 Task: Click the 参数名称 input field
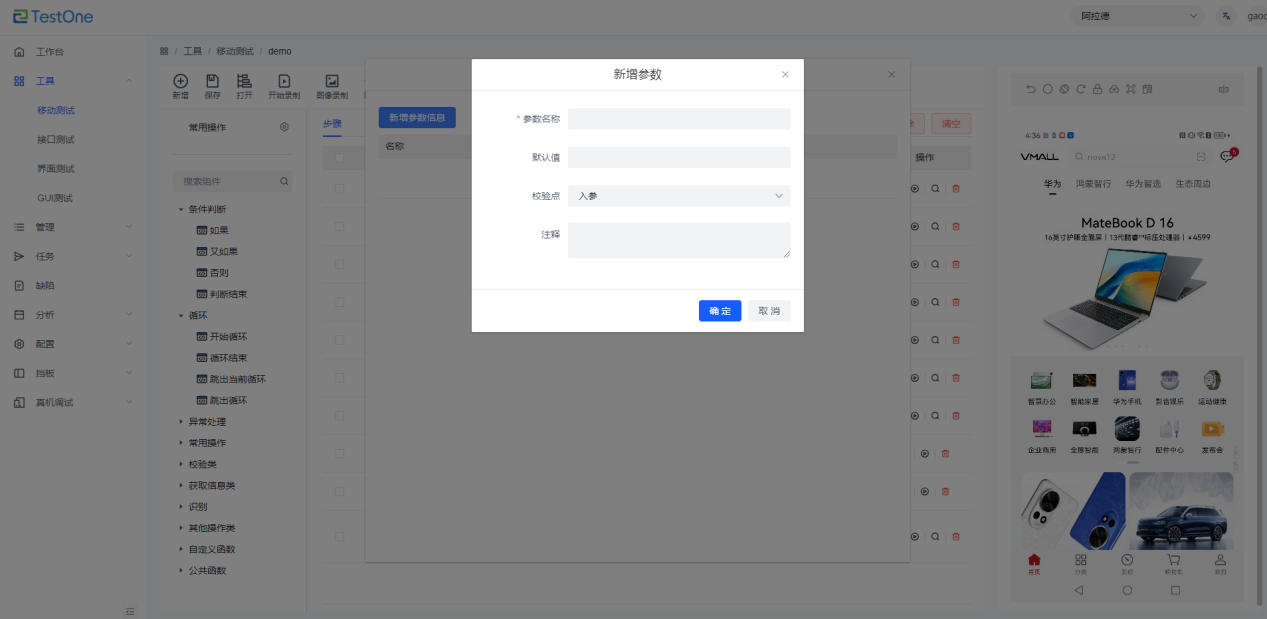click(x=678, y=119)
